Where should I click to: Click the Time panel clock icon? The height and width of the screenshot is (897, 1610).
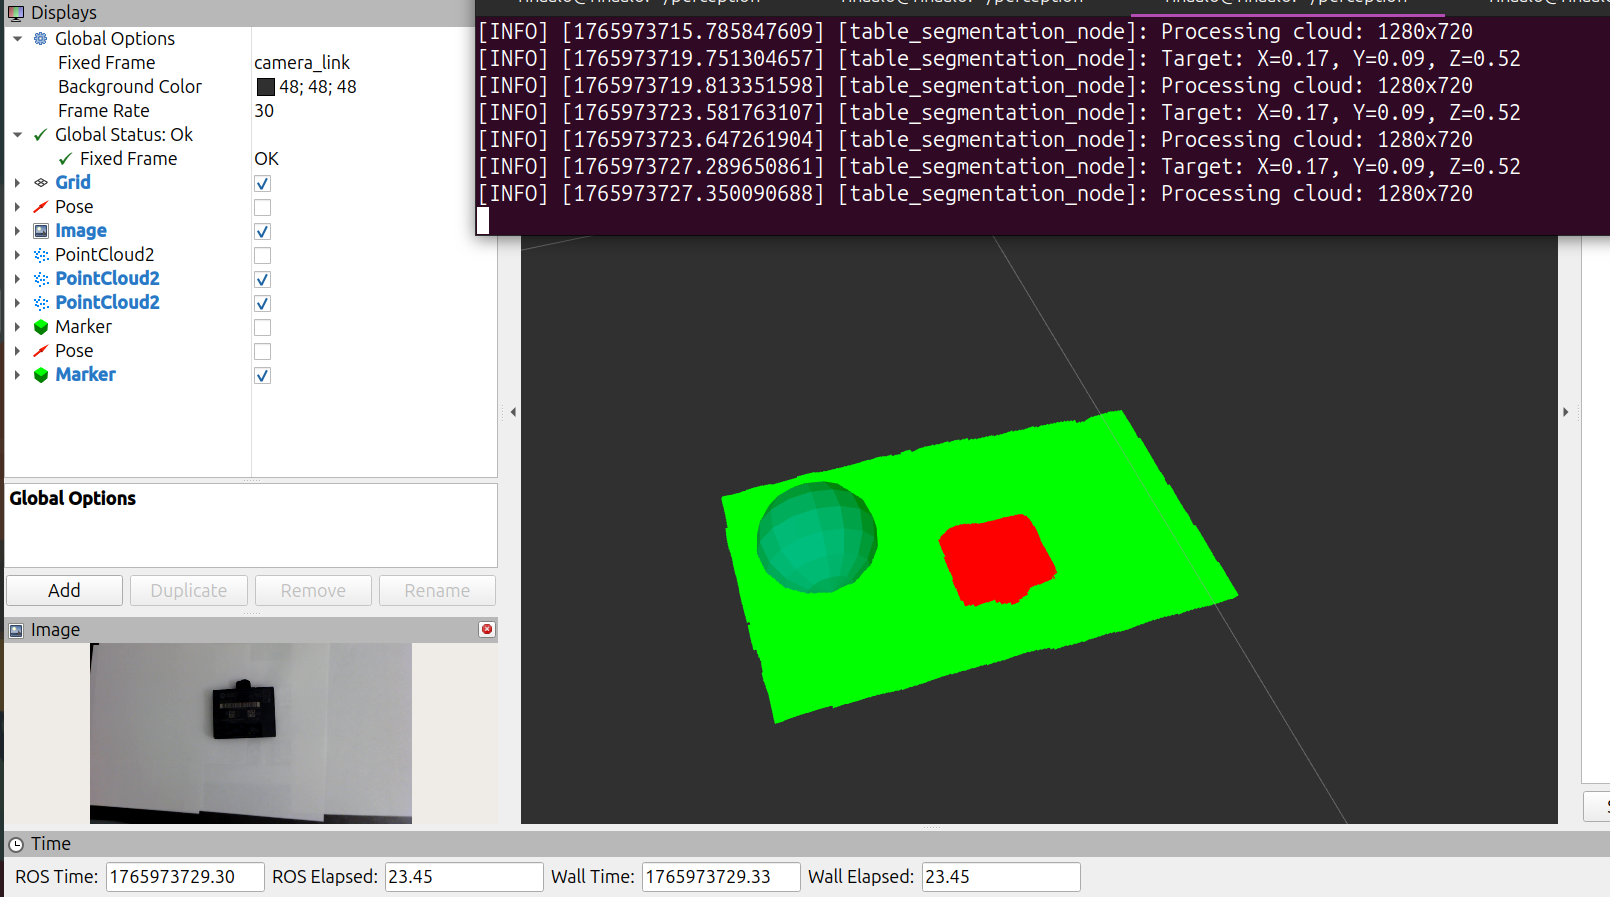click(16, 844)
